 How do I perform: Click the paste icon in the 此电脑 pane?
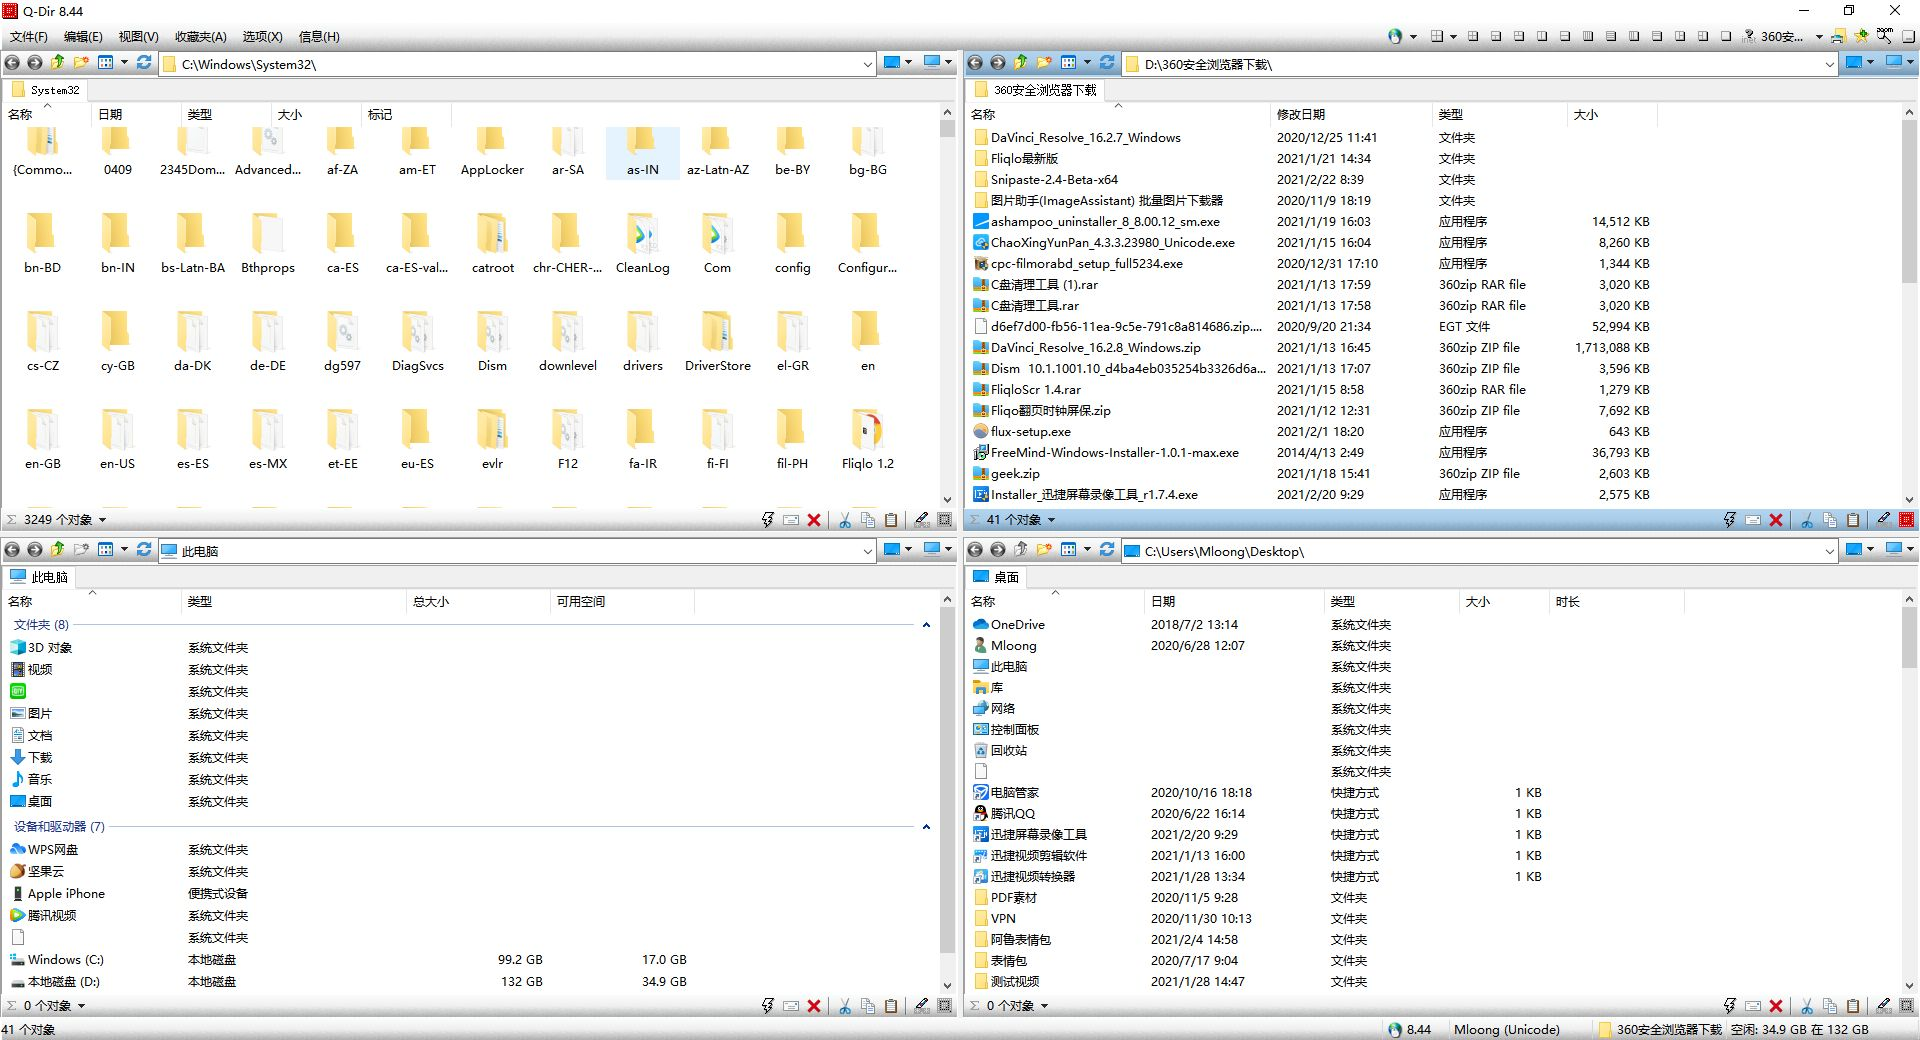coord(891,1006)
